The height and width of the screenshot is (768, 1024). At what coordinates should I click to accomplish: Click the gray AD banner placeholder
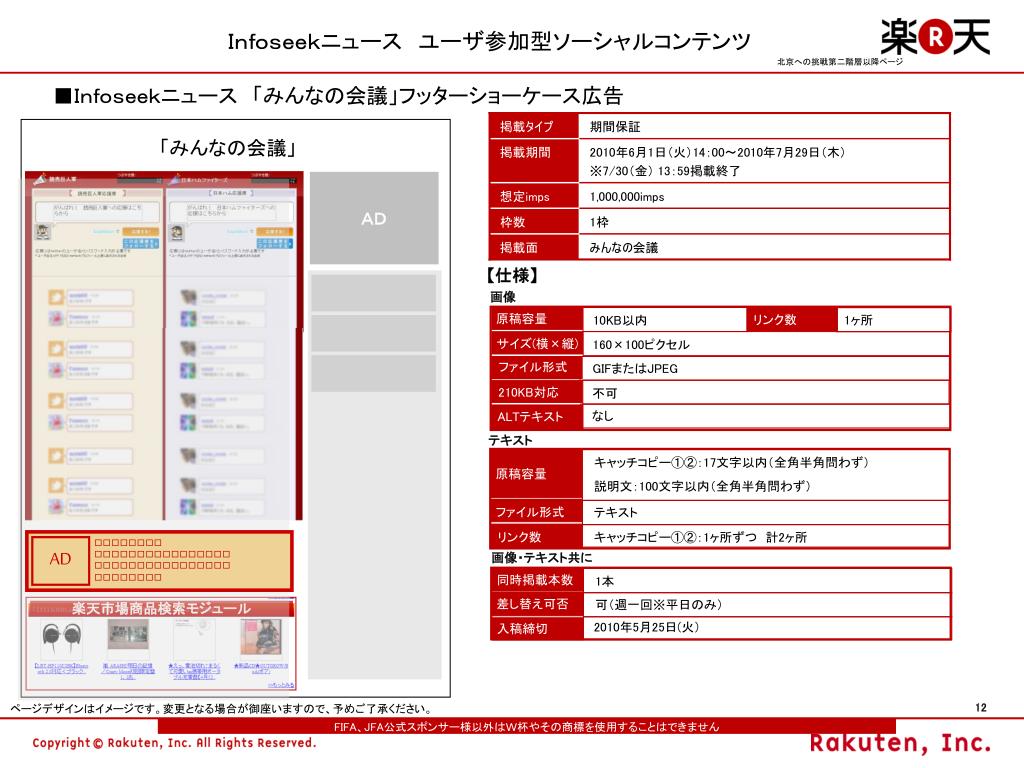click(374, 218)
